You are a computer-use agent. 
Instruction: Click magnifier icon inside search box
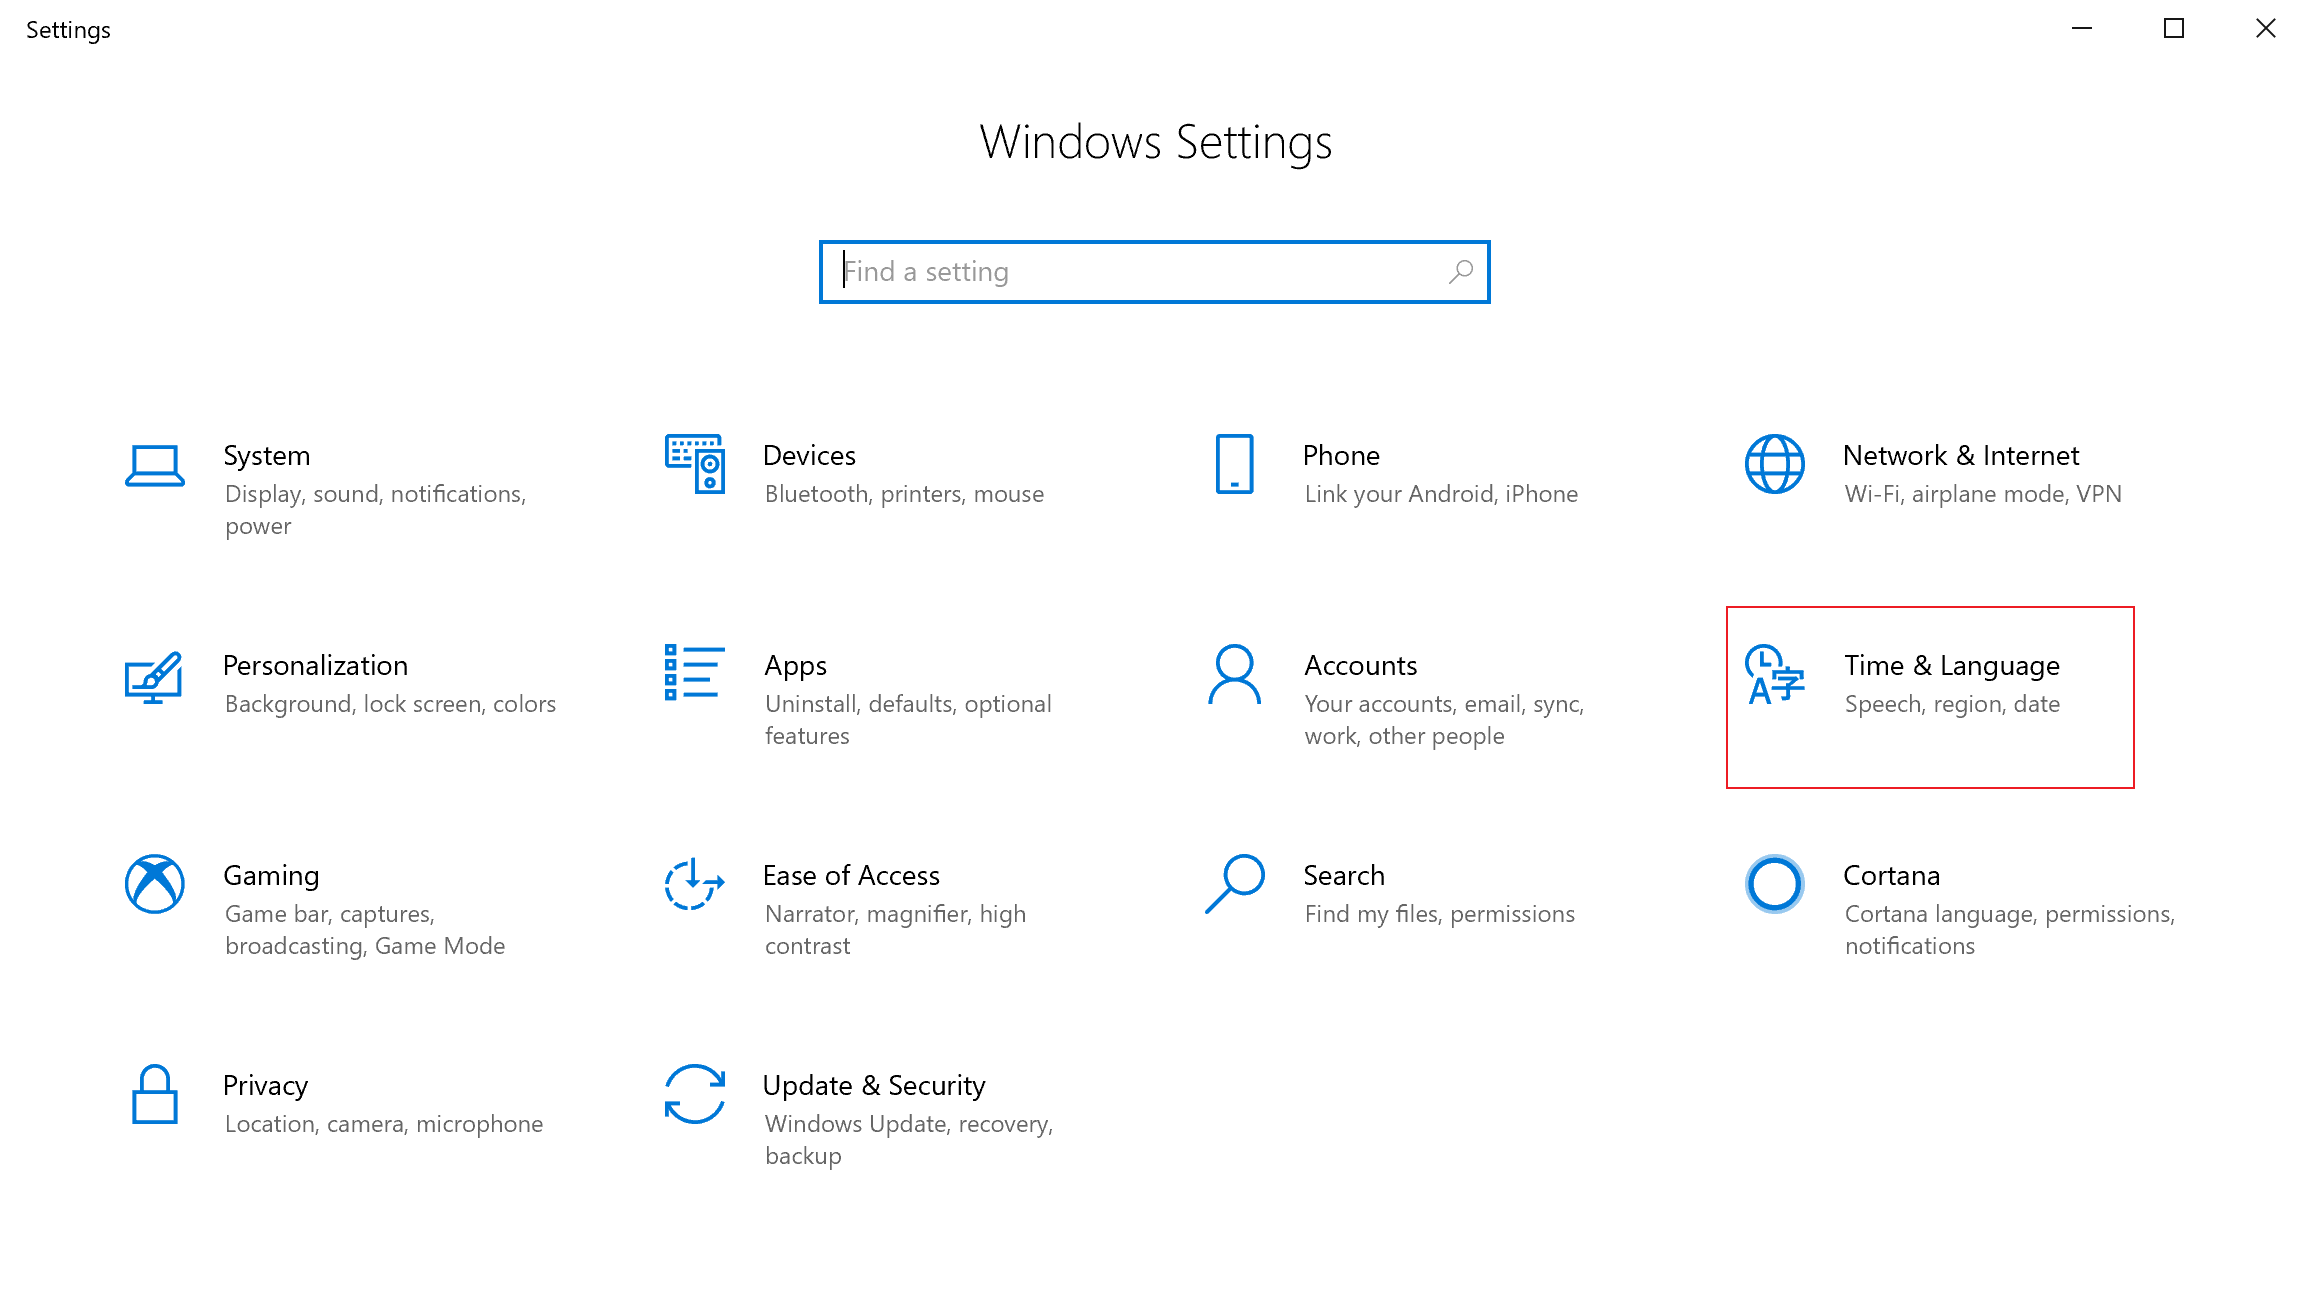tap(1461, 271)
